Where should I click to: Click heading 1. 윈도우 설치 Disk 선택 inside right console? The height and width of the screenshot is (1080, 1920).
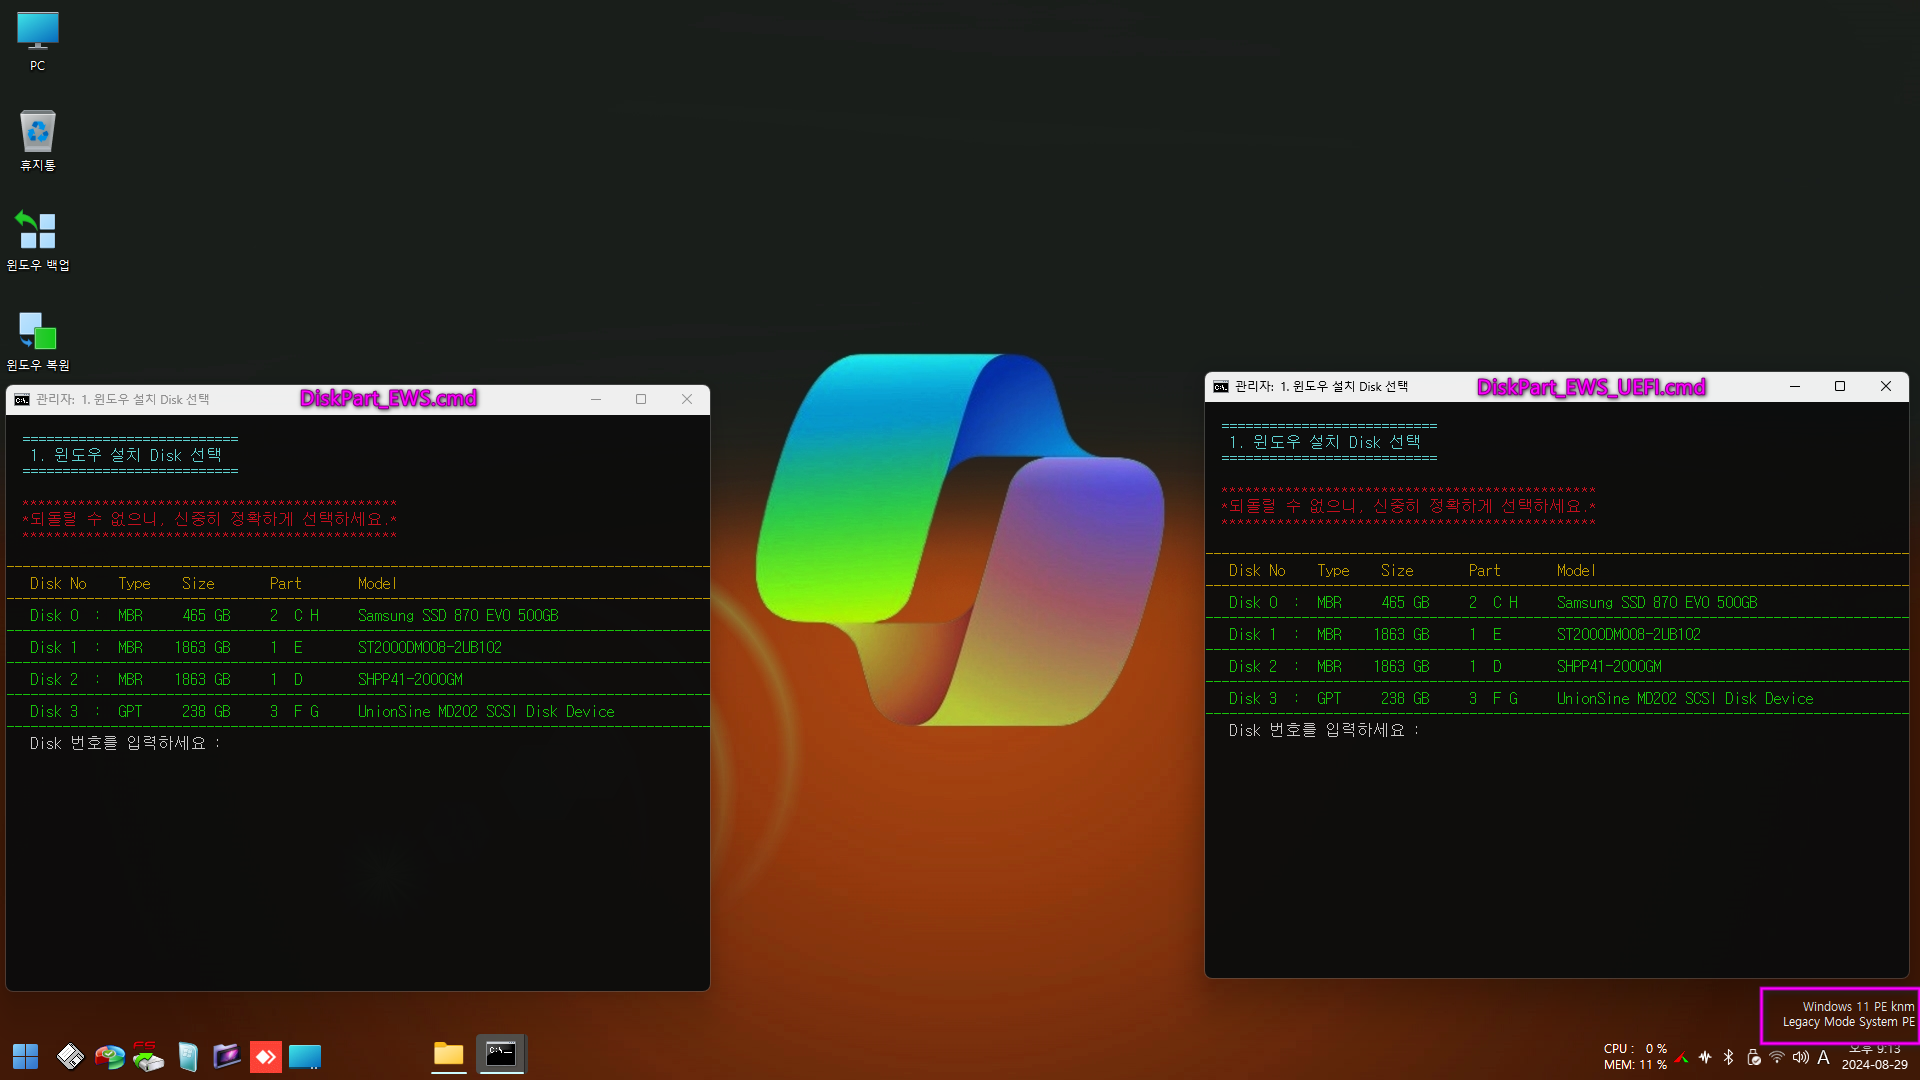1325,442
